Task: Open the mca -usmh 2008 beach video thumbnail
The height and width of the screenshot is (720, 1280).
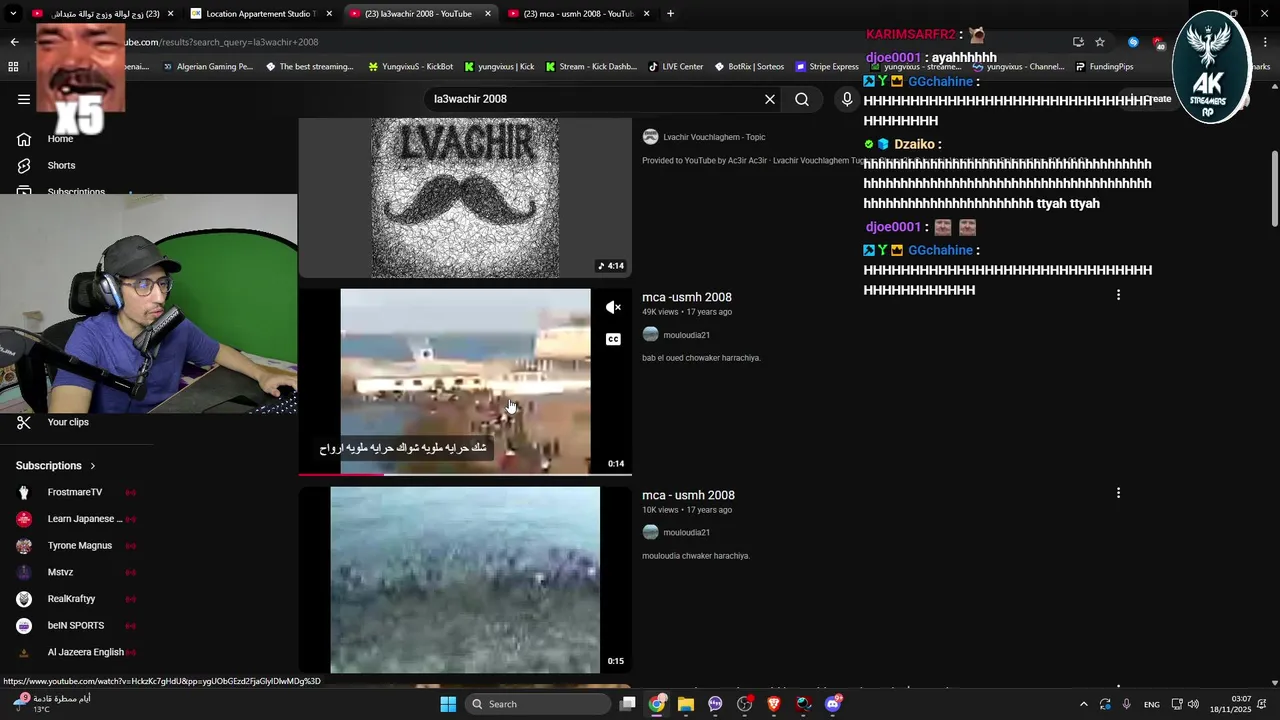Action: (x=465, y=381)
